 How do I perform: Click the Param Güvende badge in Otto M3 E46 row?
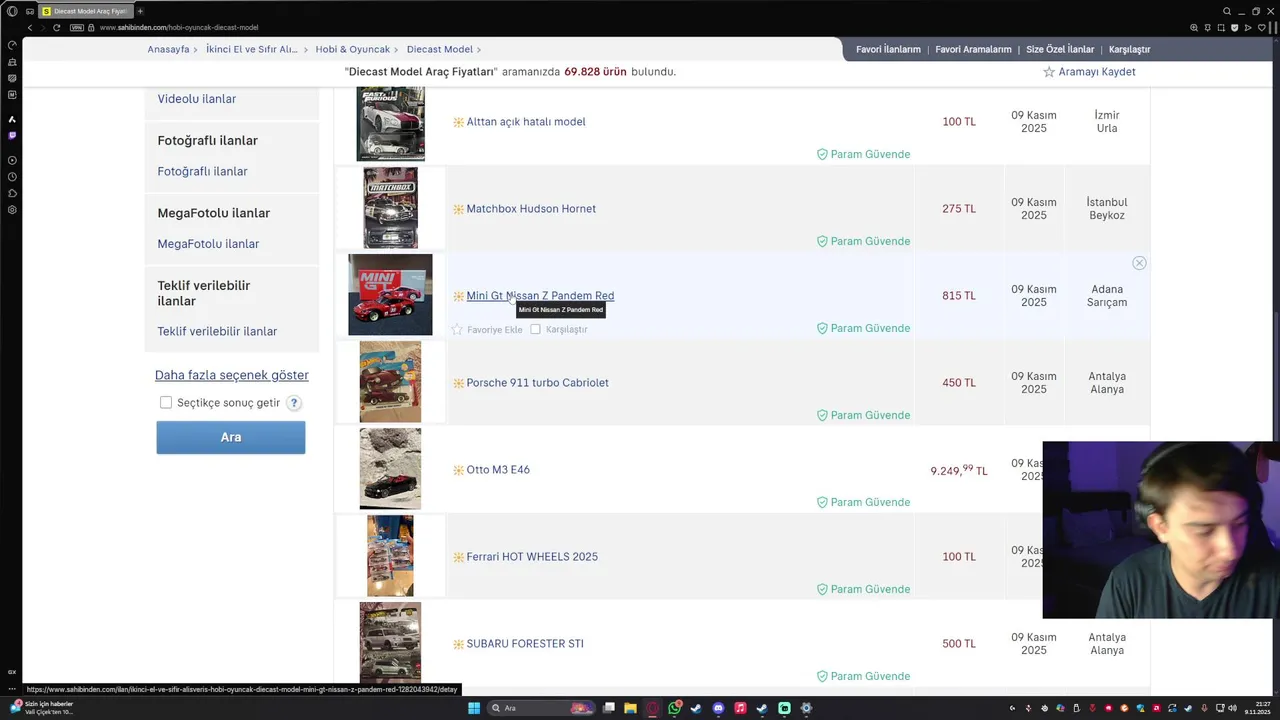(x=863, y=502)
